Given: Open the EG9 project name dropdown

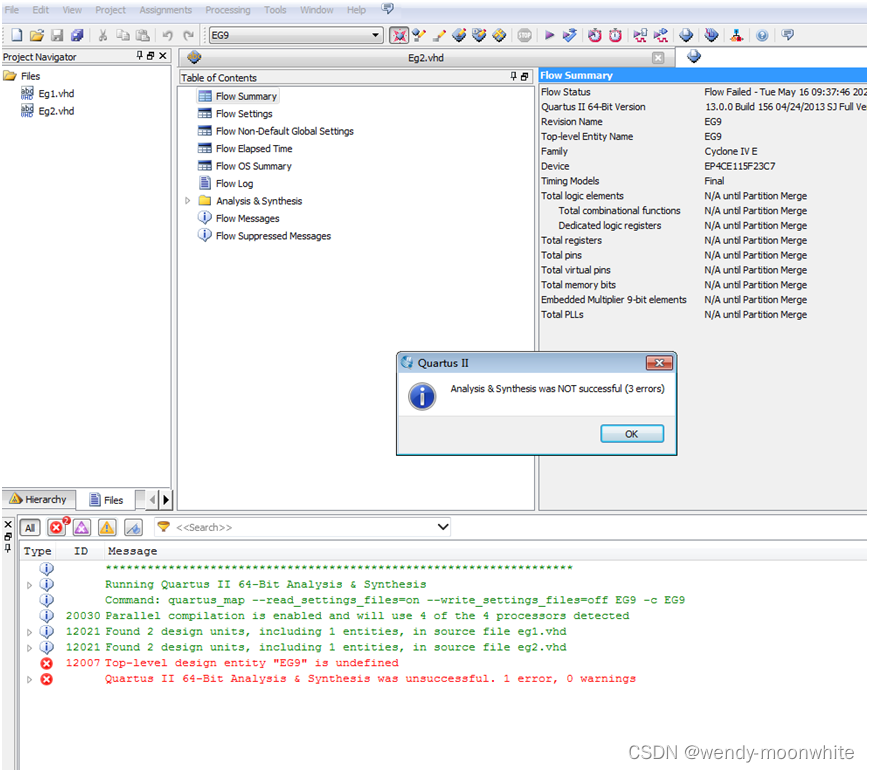Looking at the screenshot, I should (377, 34).
